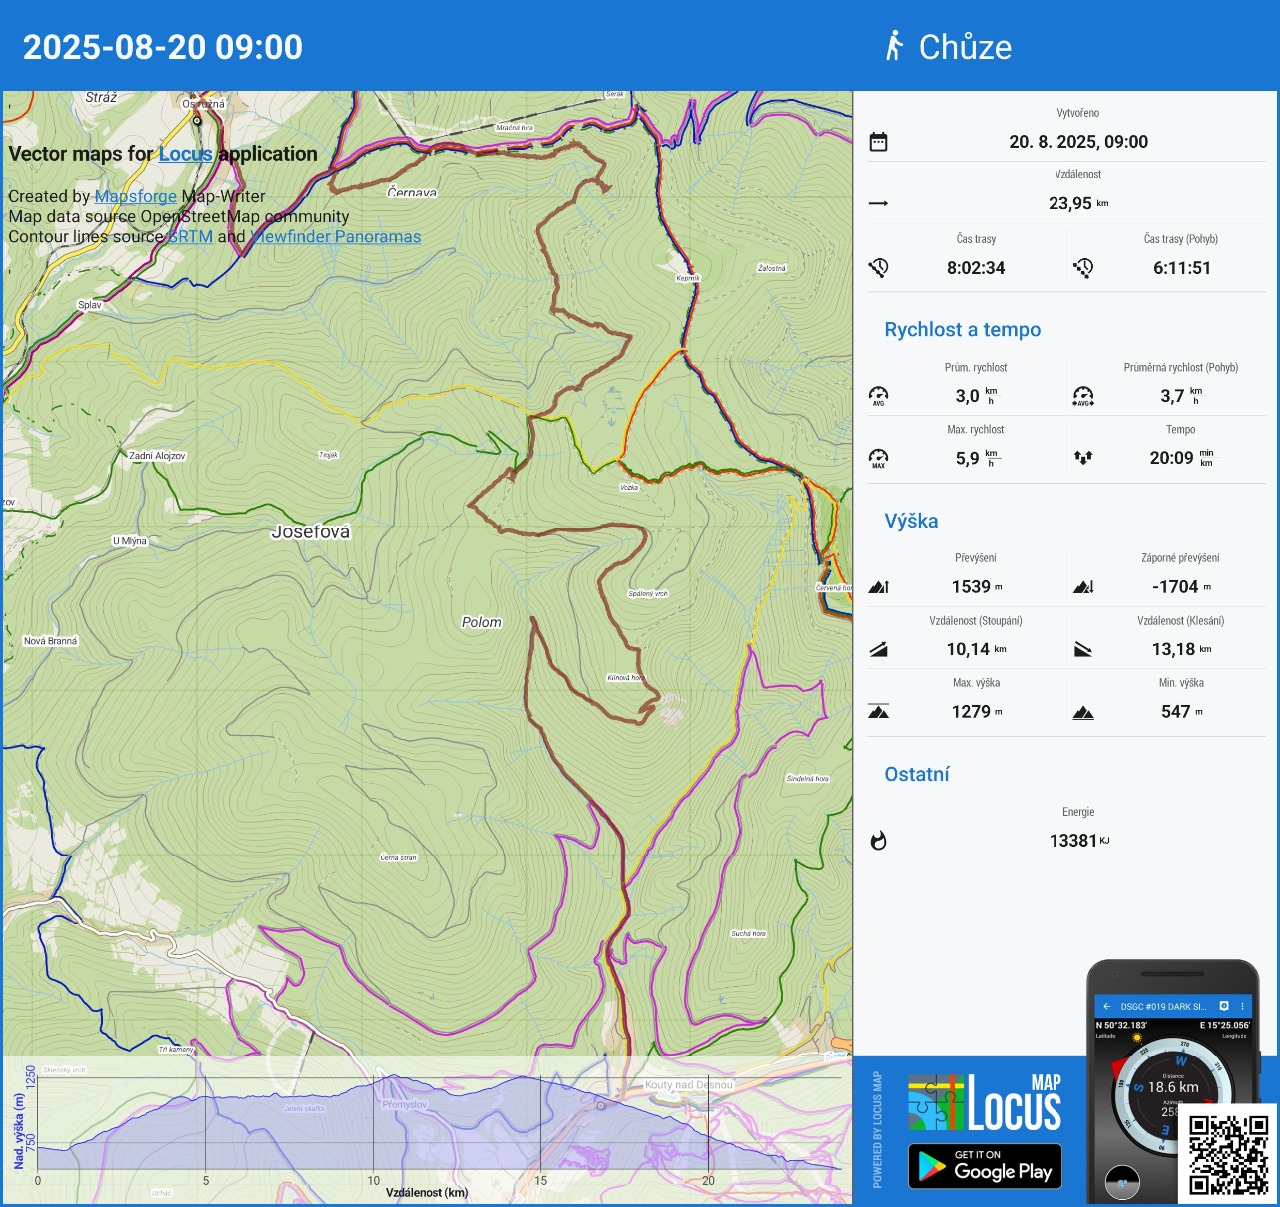
Task: Click the distance arrow icon beside 23,95 km
Action: click(x=878, y=204)
